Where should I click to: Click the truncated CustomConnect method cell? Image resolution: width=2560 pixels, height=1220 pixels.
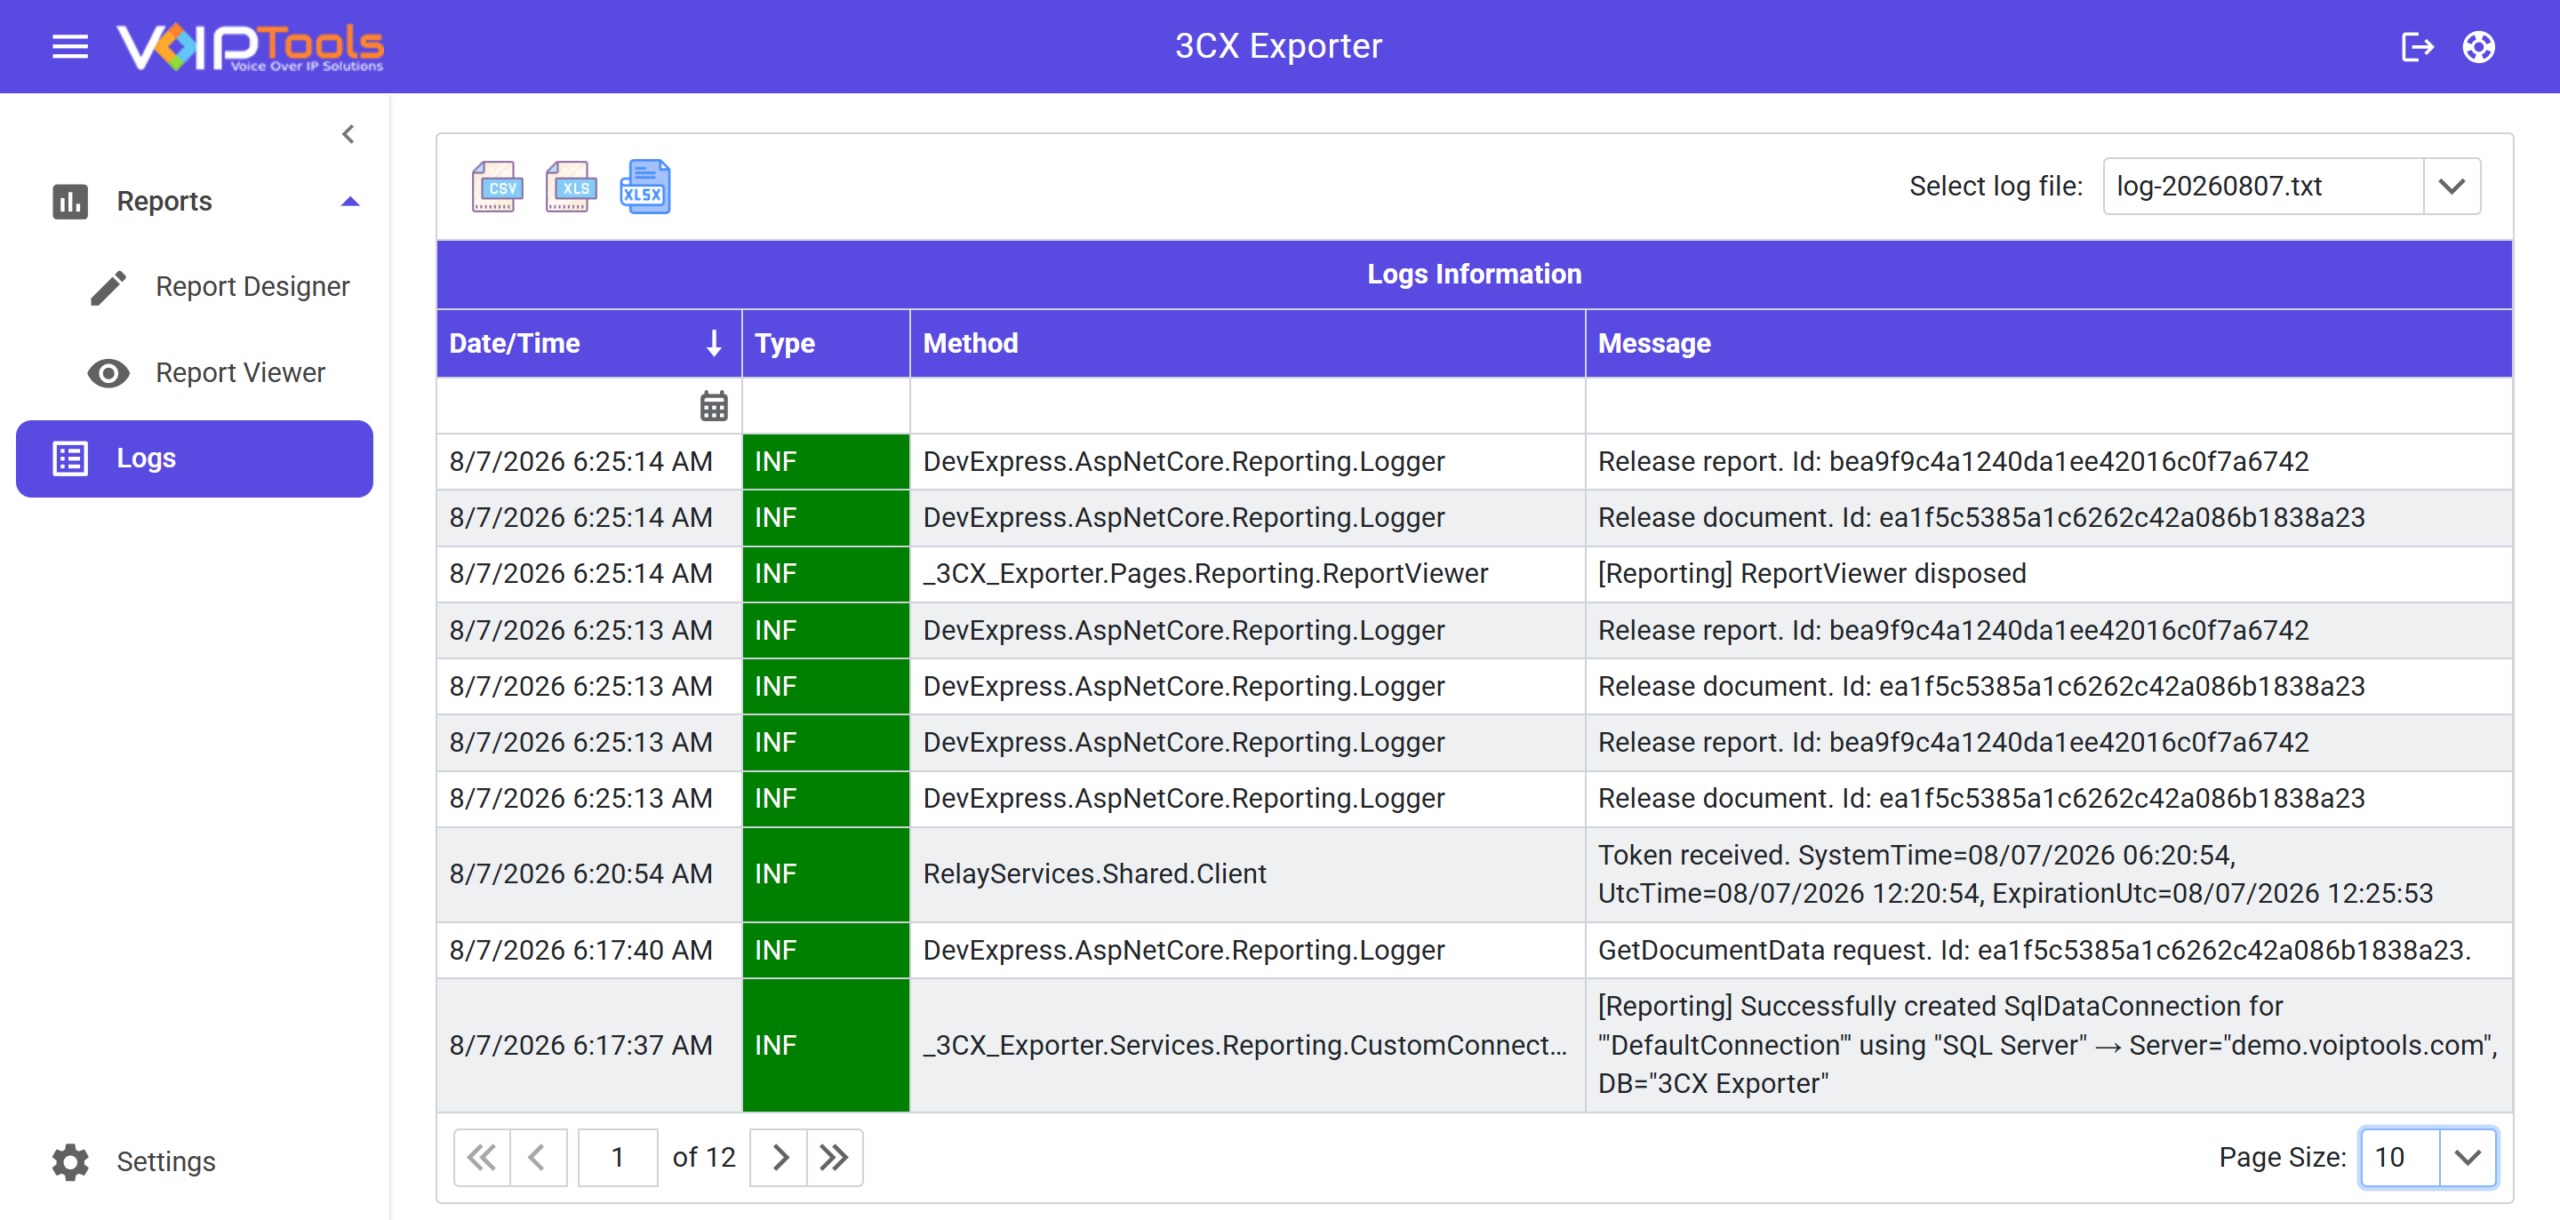[x=1245, y=1045]
